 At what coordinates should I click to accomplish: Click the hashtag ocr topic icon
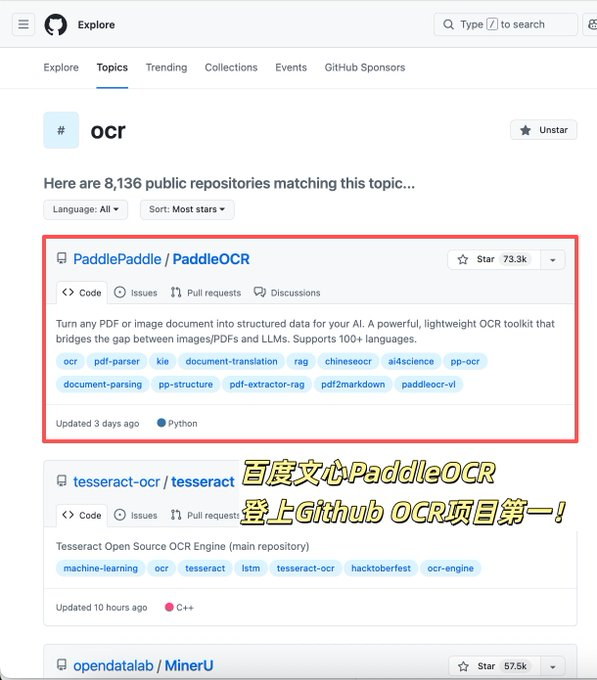[x=61, y=130]
